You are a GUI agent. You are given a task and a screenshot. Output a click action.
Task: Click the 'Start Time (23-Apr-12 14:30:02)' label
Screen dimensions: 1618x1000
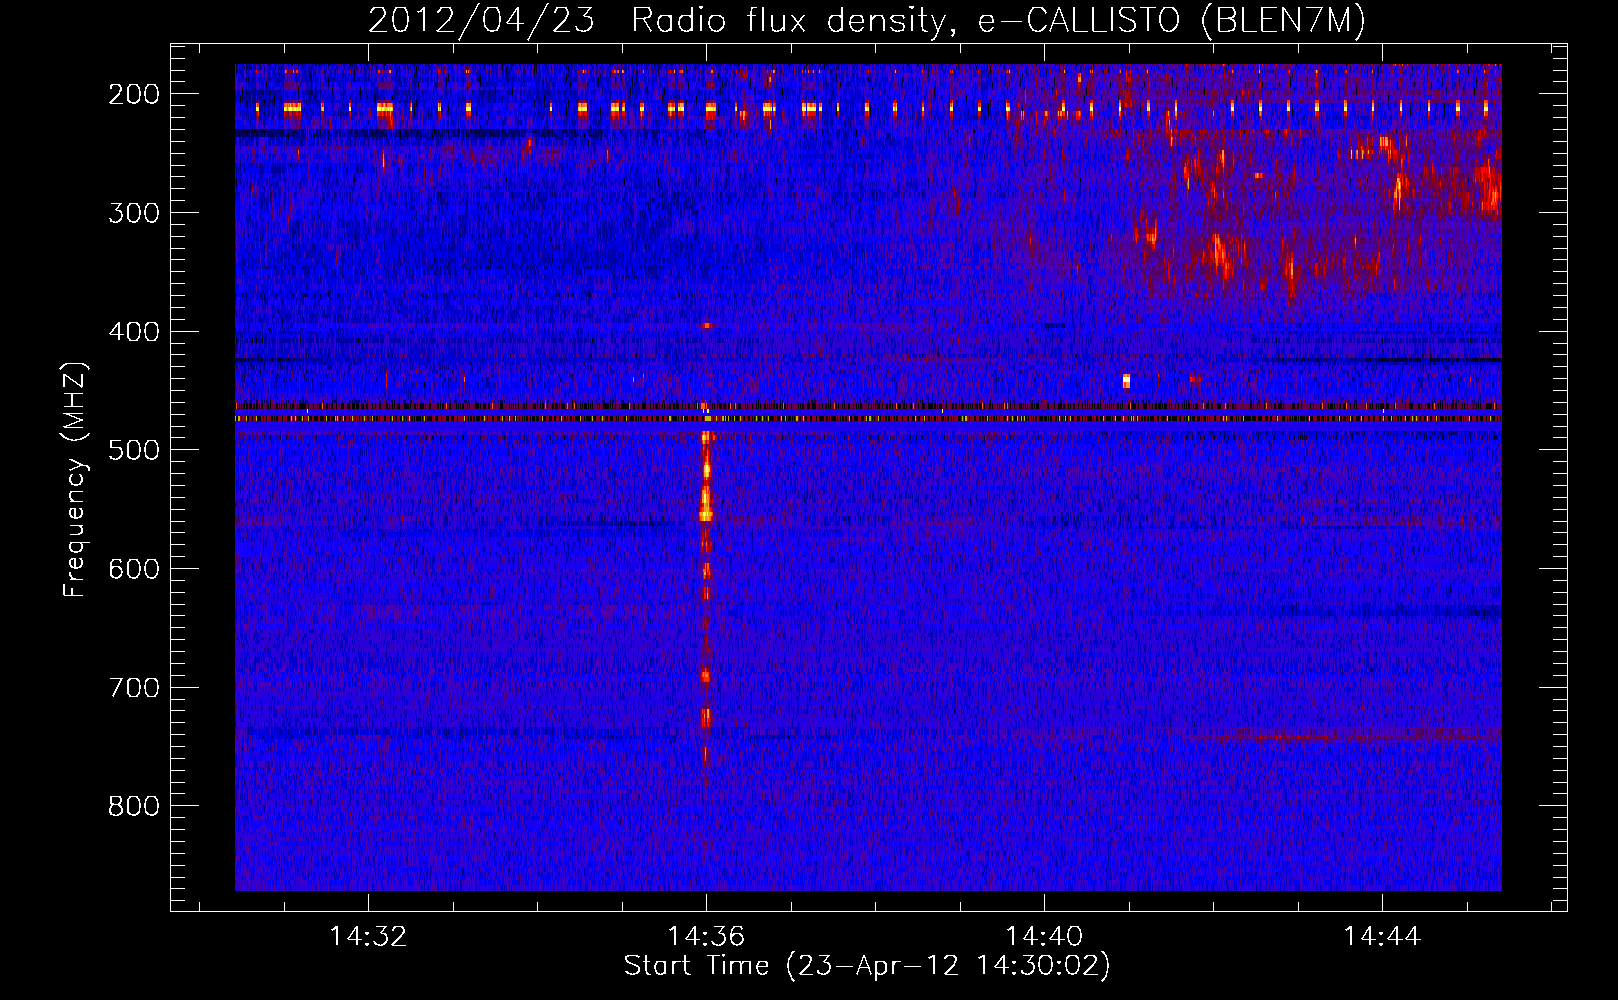click(x=867, y=966)
